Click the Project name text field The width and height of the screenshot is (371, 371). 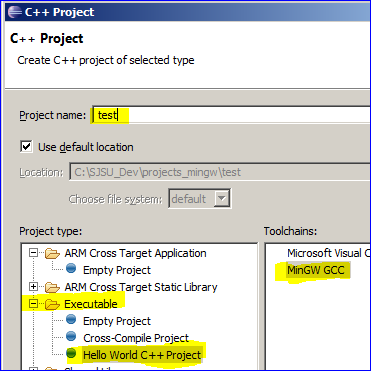click(x=231, y=115)
